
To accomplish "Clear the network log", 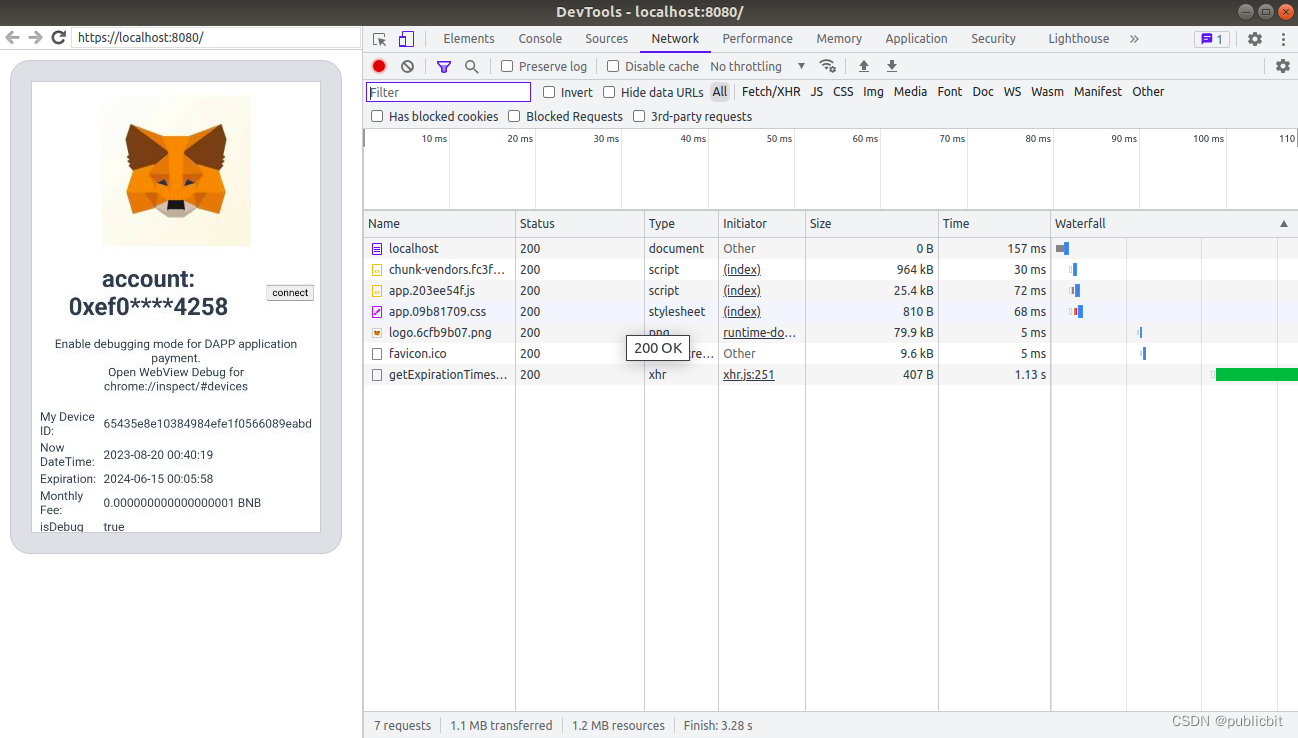I will [407, 66].
